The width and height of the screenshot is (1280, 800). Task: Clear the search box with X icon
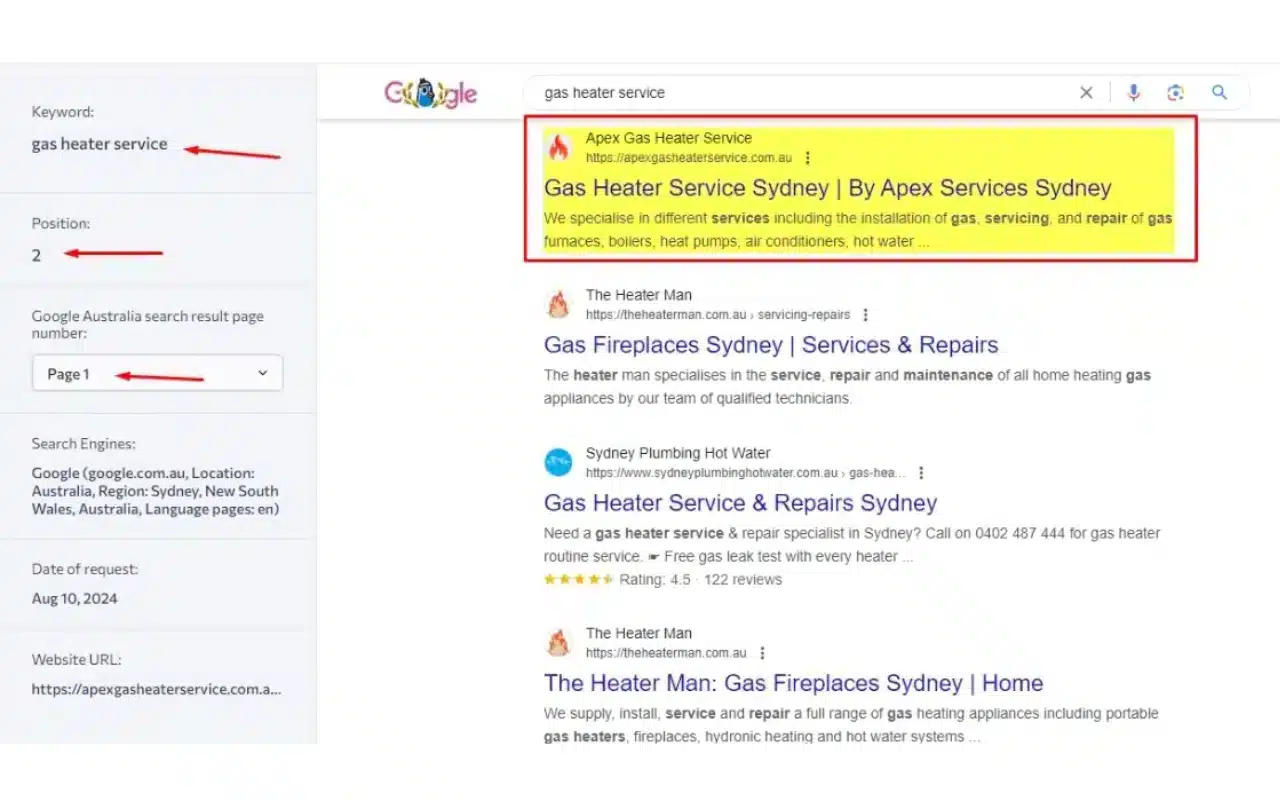[x=1086, y=93]
